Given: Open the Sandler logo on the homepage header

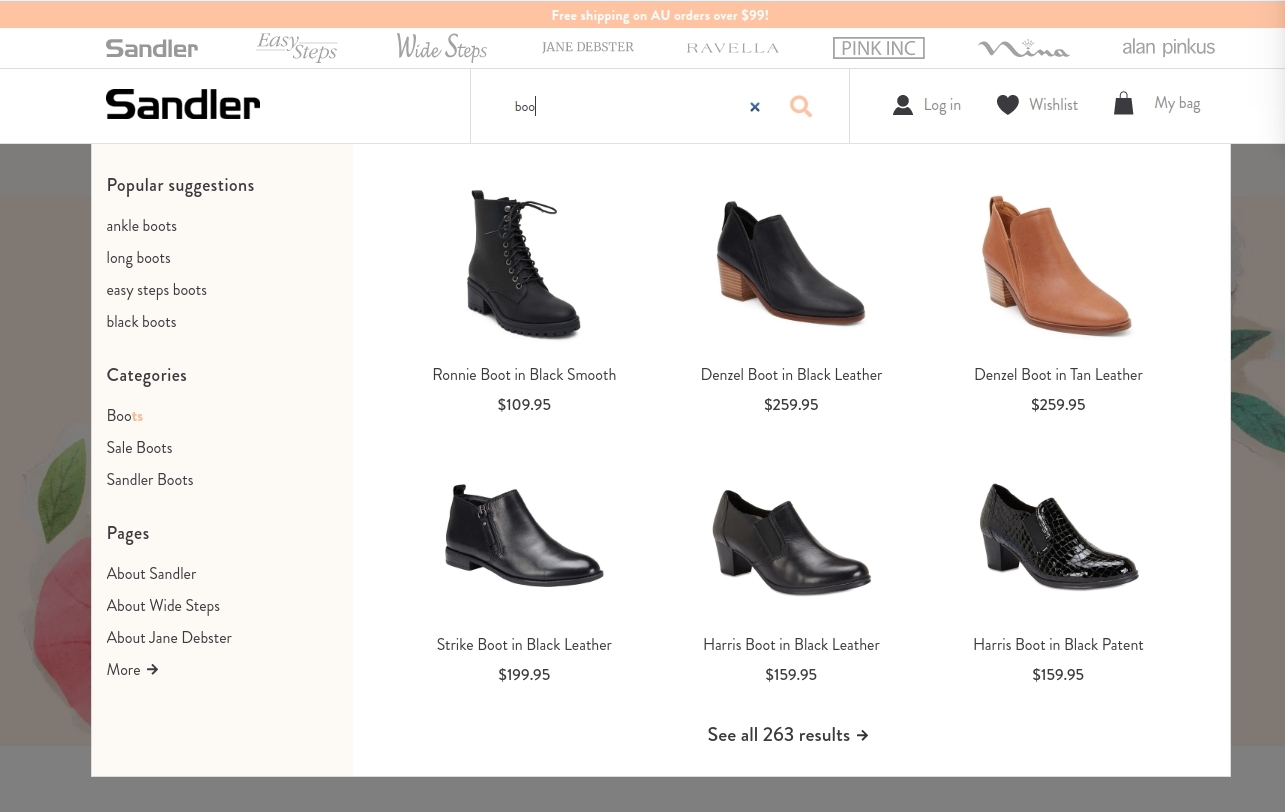Looking at the screenshot, I should click(x=182, y=104).
